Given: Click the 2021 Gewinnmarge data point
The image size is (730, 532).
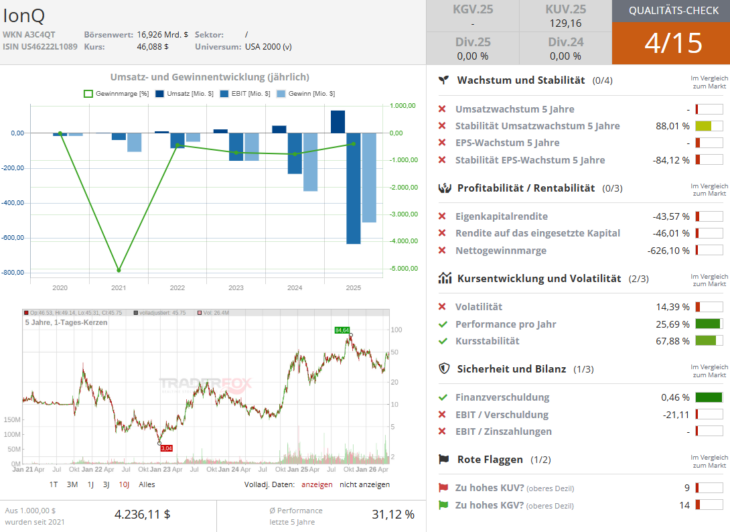Looking at the screenshot, I should coord(119,270).
